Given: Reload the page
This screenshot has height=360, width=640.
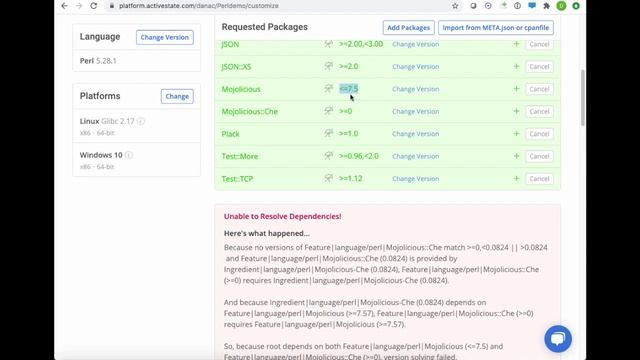Looking at the screenshot, I should (x=93, y=6).
